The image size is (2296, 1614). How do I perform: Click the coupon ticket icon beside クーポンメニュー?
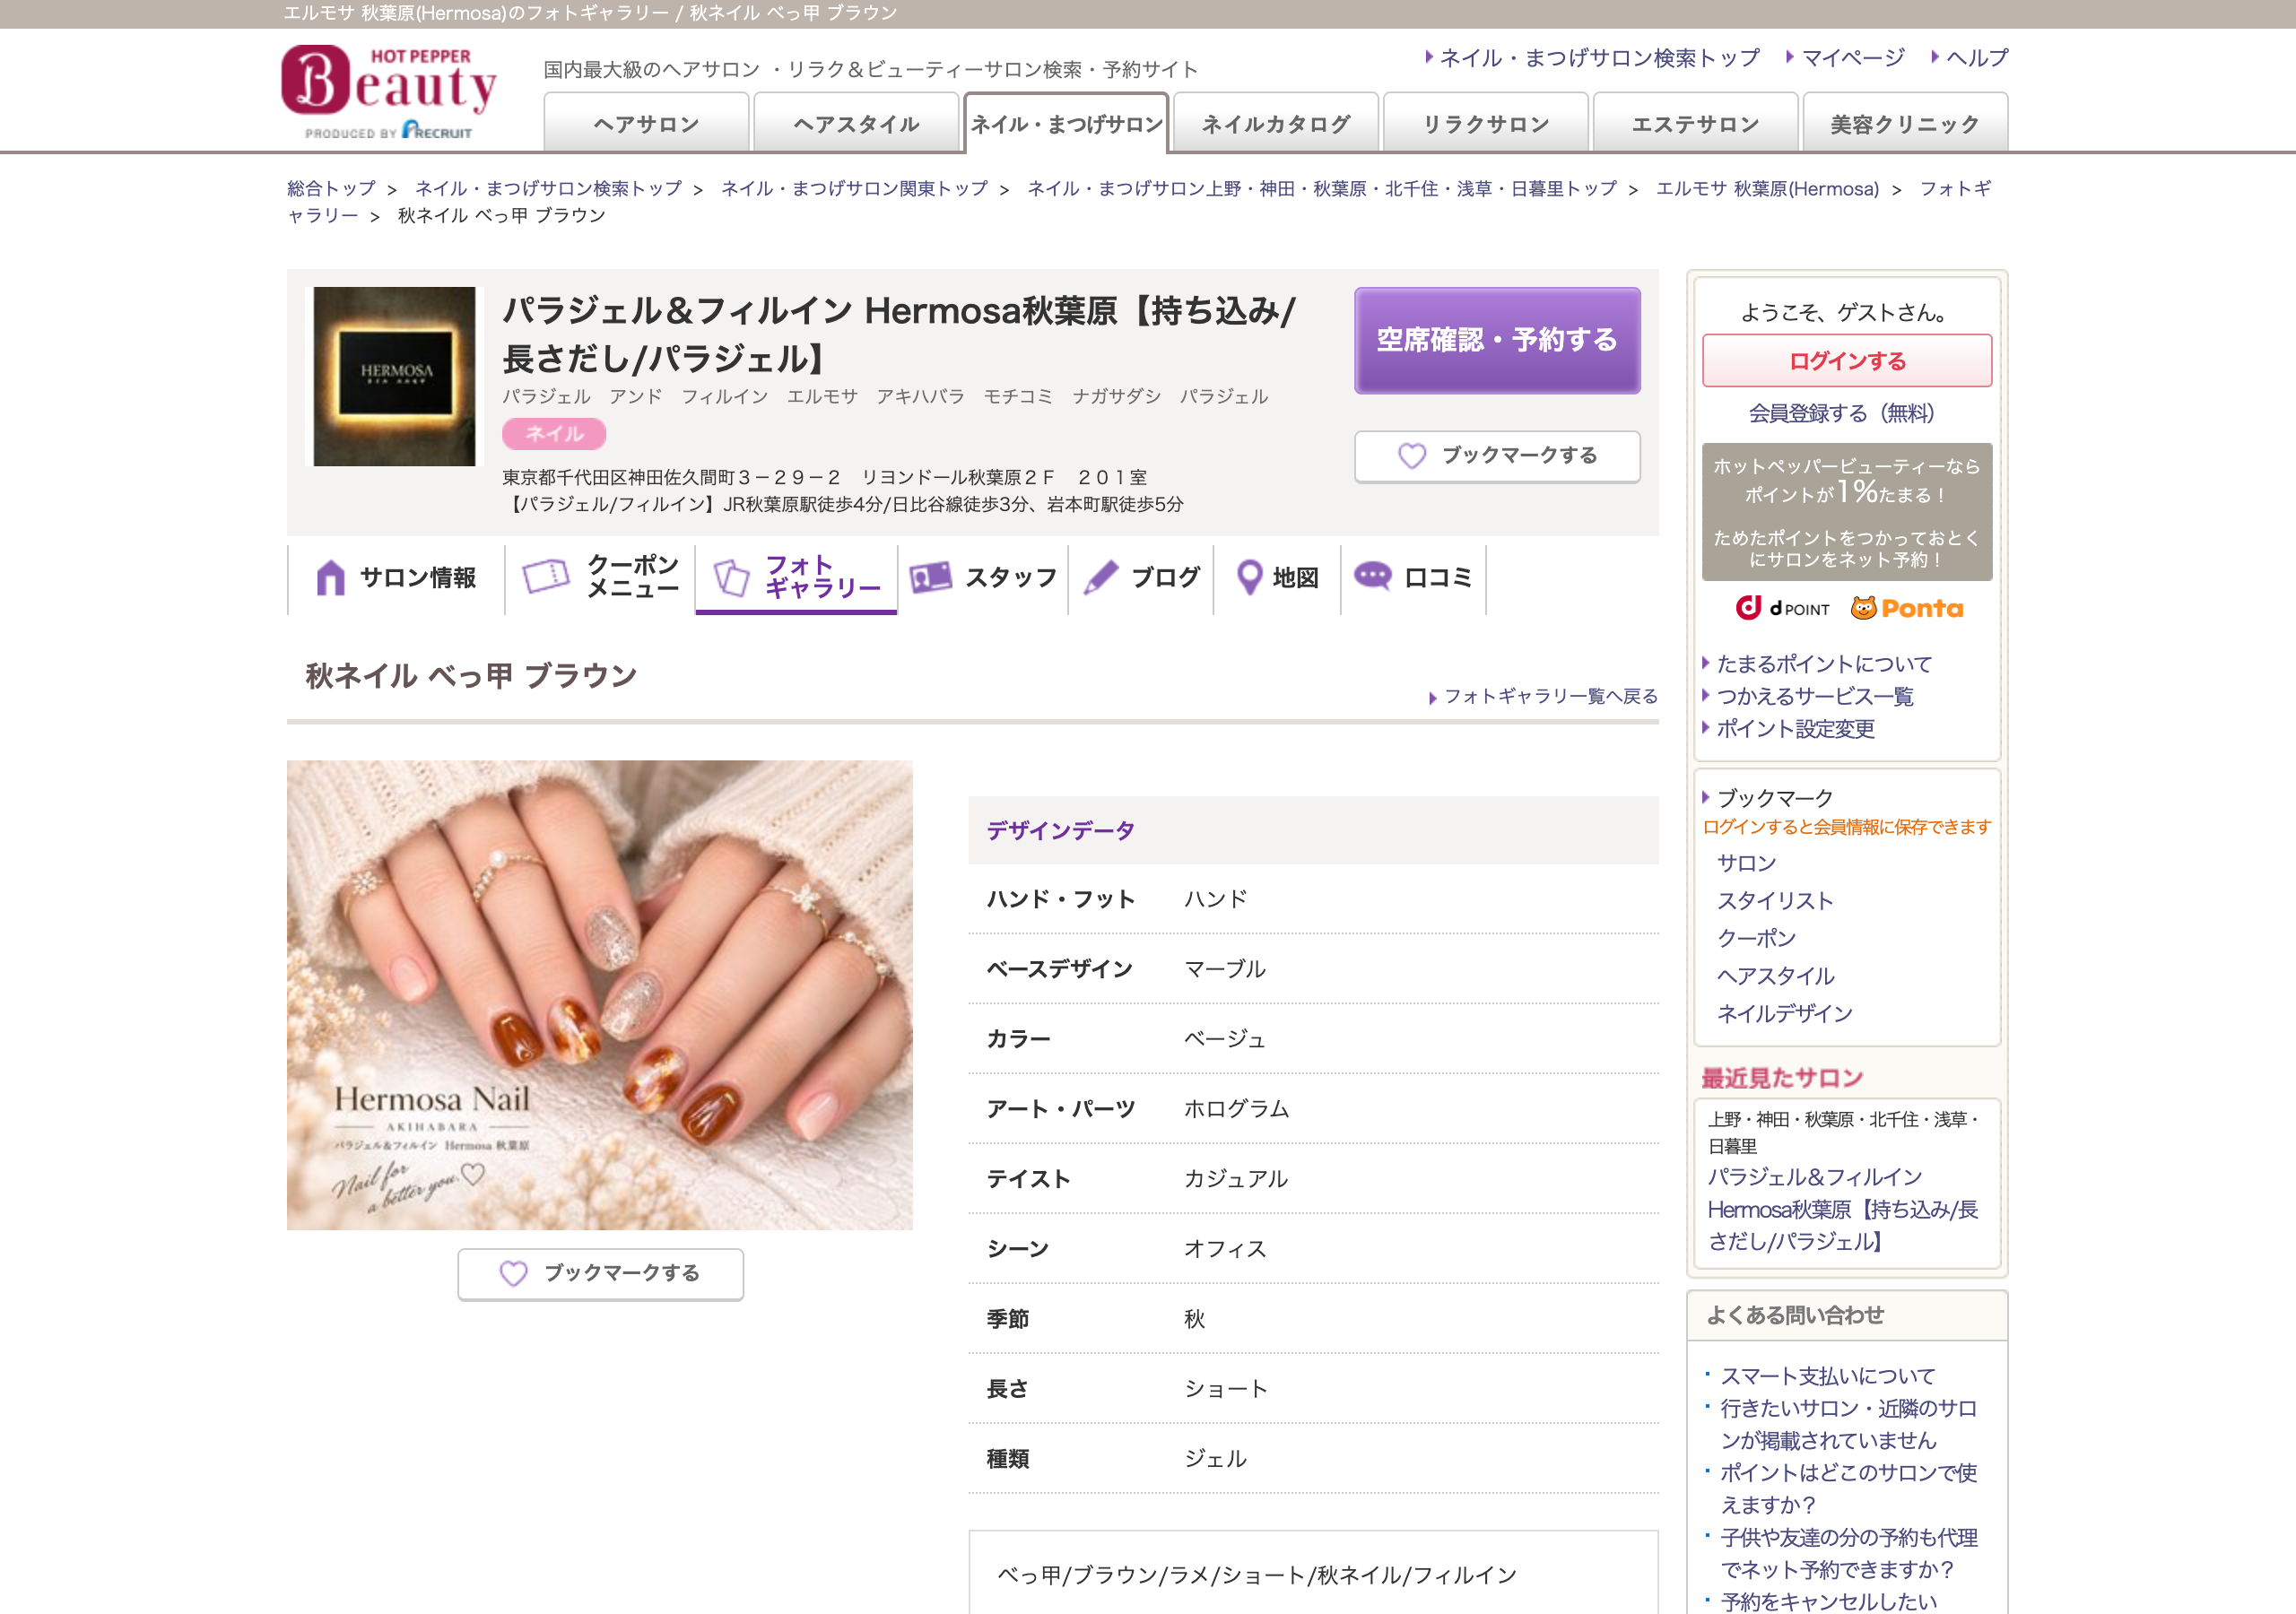point(546,576)
